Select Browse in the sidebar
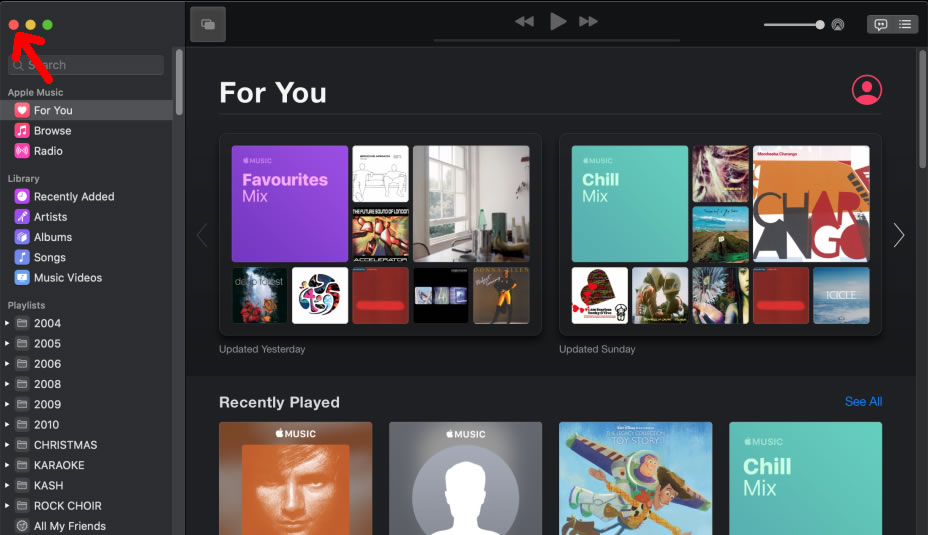Viewport: 928px width, 535px height. pyautogui.click(x=52, y=131)
